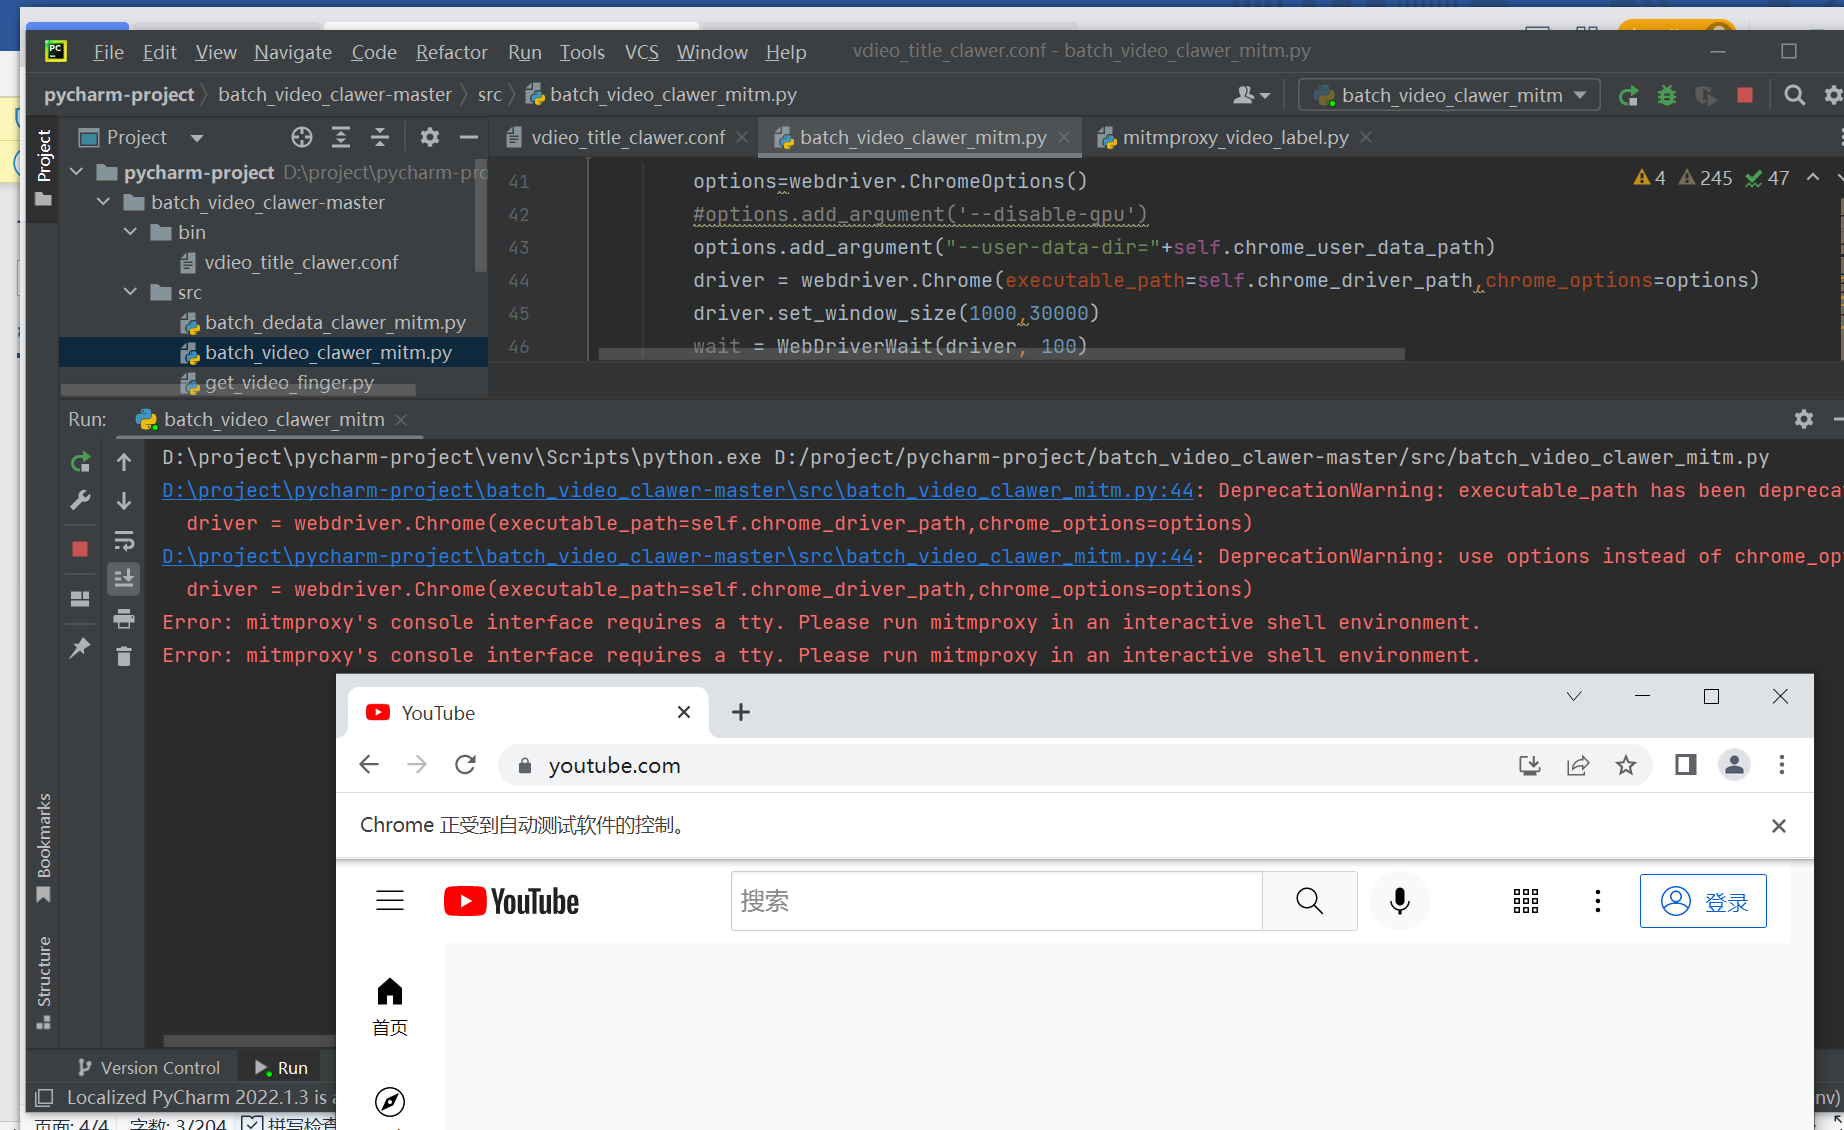The width and height of the screenshot is (1844, 1130).
Task: Toggle Chrome side panel button
Action: (1685, 766)
